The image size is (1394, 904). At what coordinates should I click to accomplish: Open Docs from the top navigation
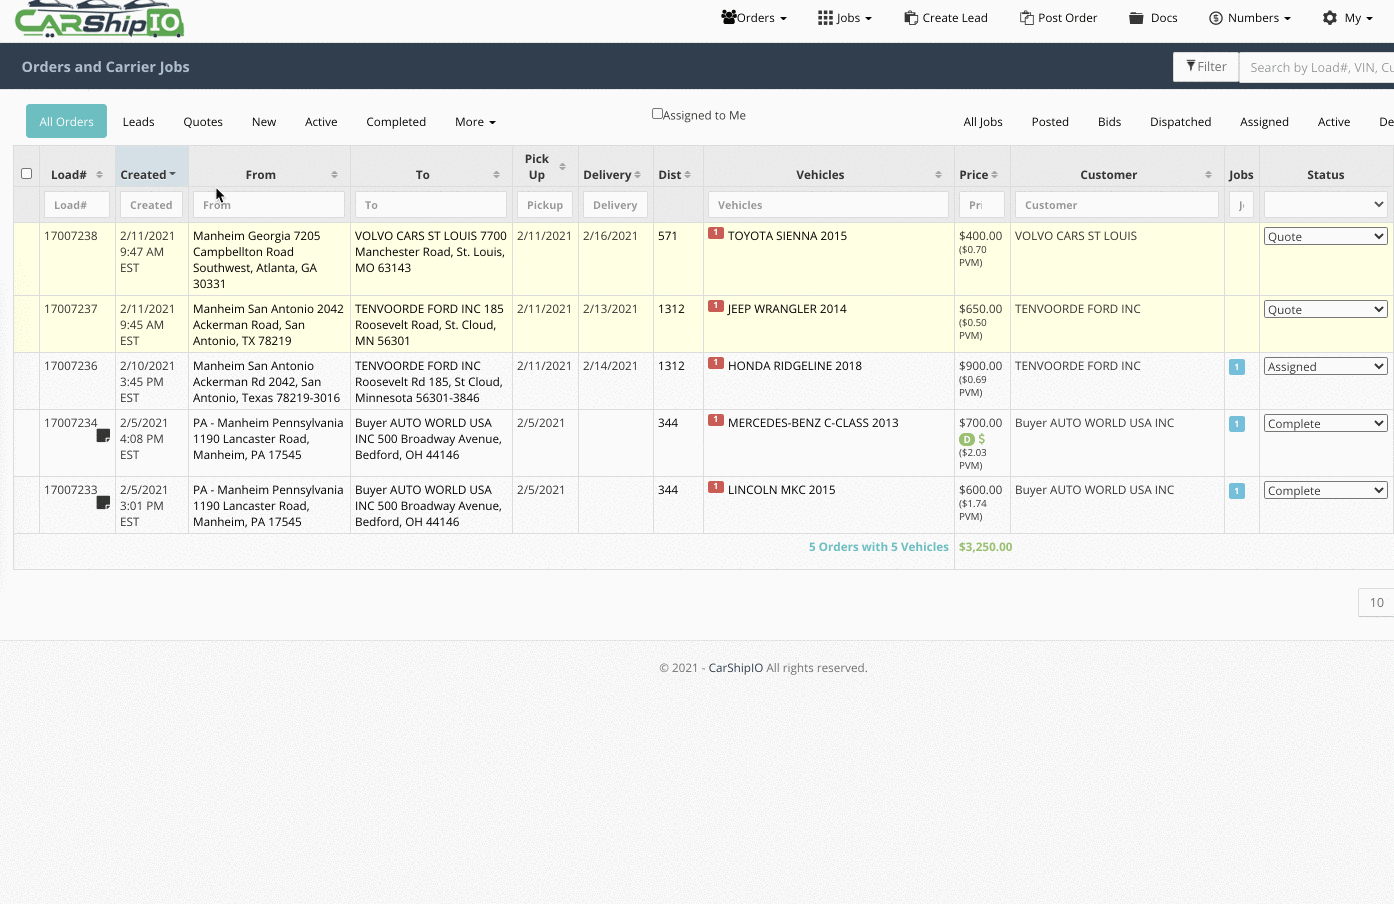(x=1153, y=18)
